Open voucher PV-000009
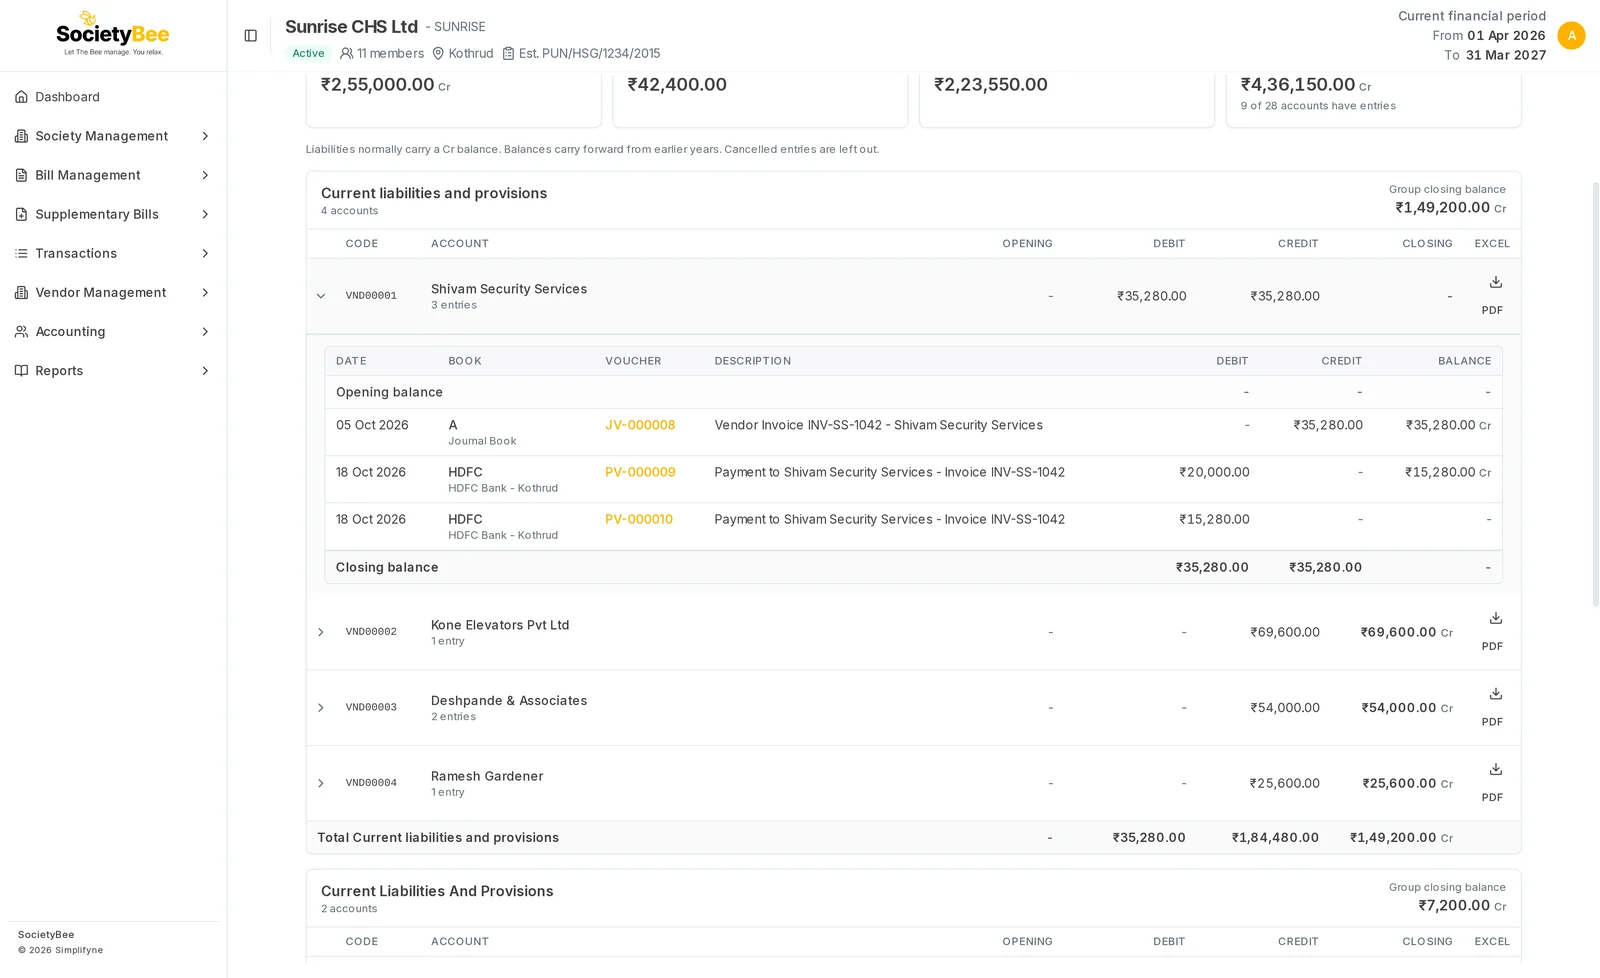 [640, 472]
